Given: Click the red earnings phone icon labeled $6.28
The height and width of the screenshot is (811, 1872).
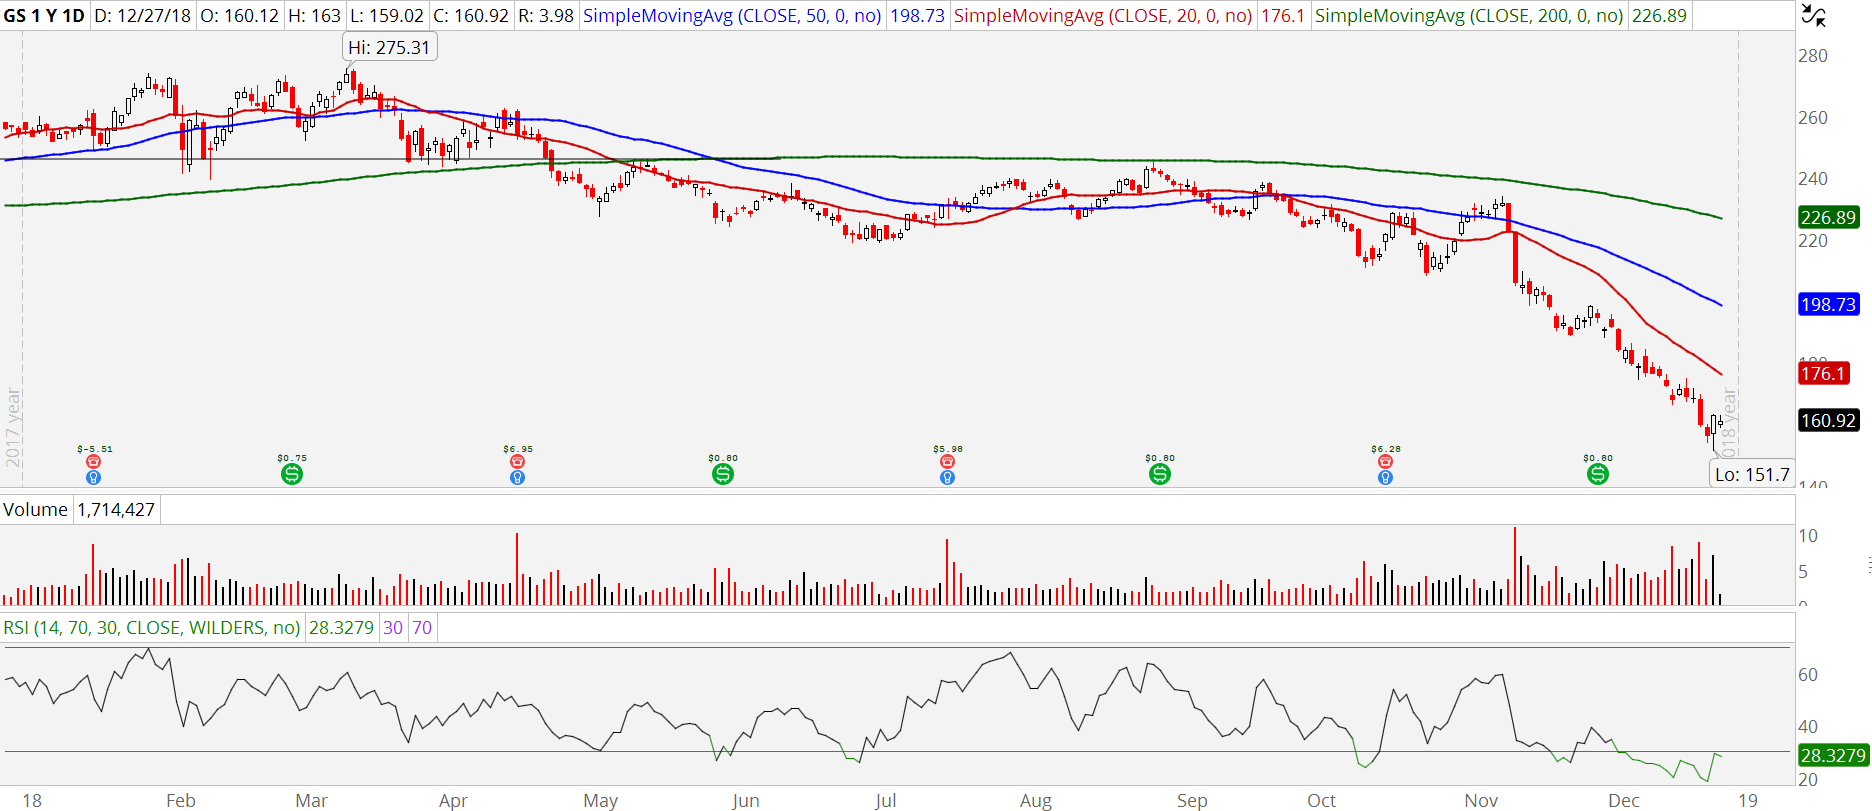Looking at the screenshot, I should click(x=1385, y=461).
